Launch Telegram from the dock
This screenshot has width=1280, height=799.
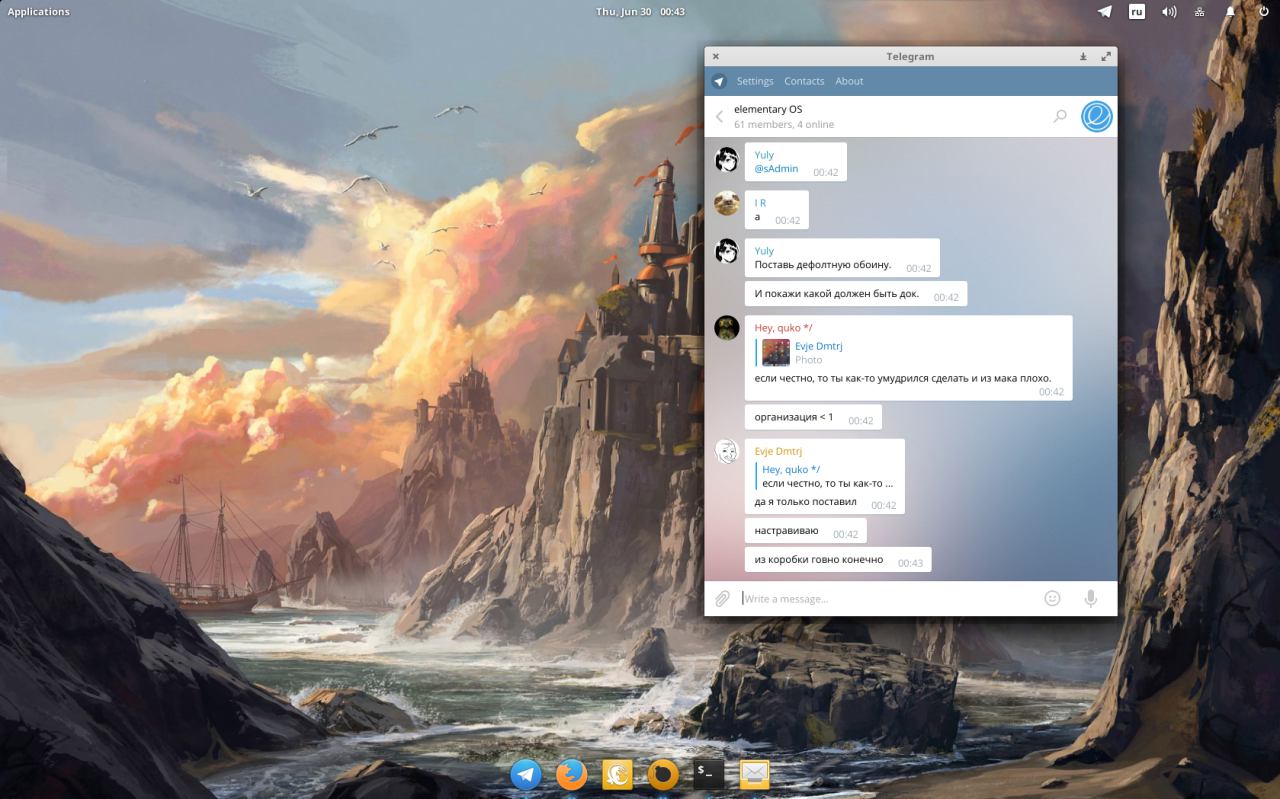[x=526, y=774]
